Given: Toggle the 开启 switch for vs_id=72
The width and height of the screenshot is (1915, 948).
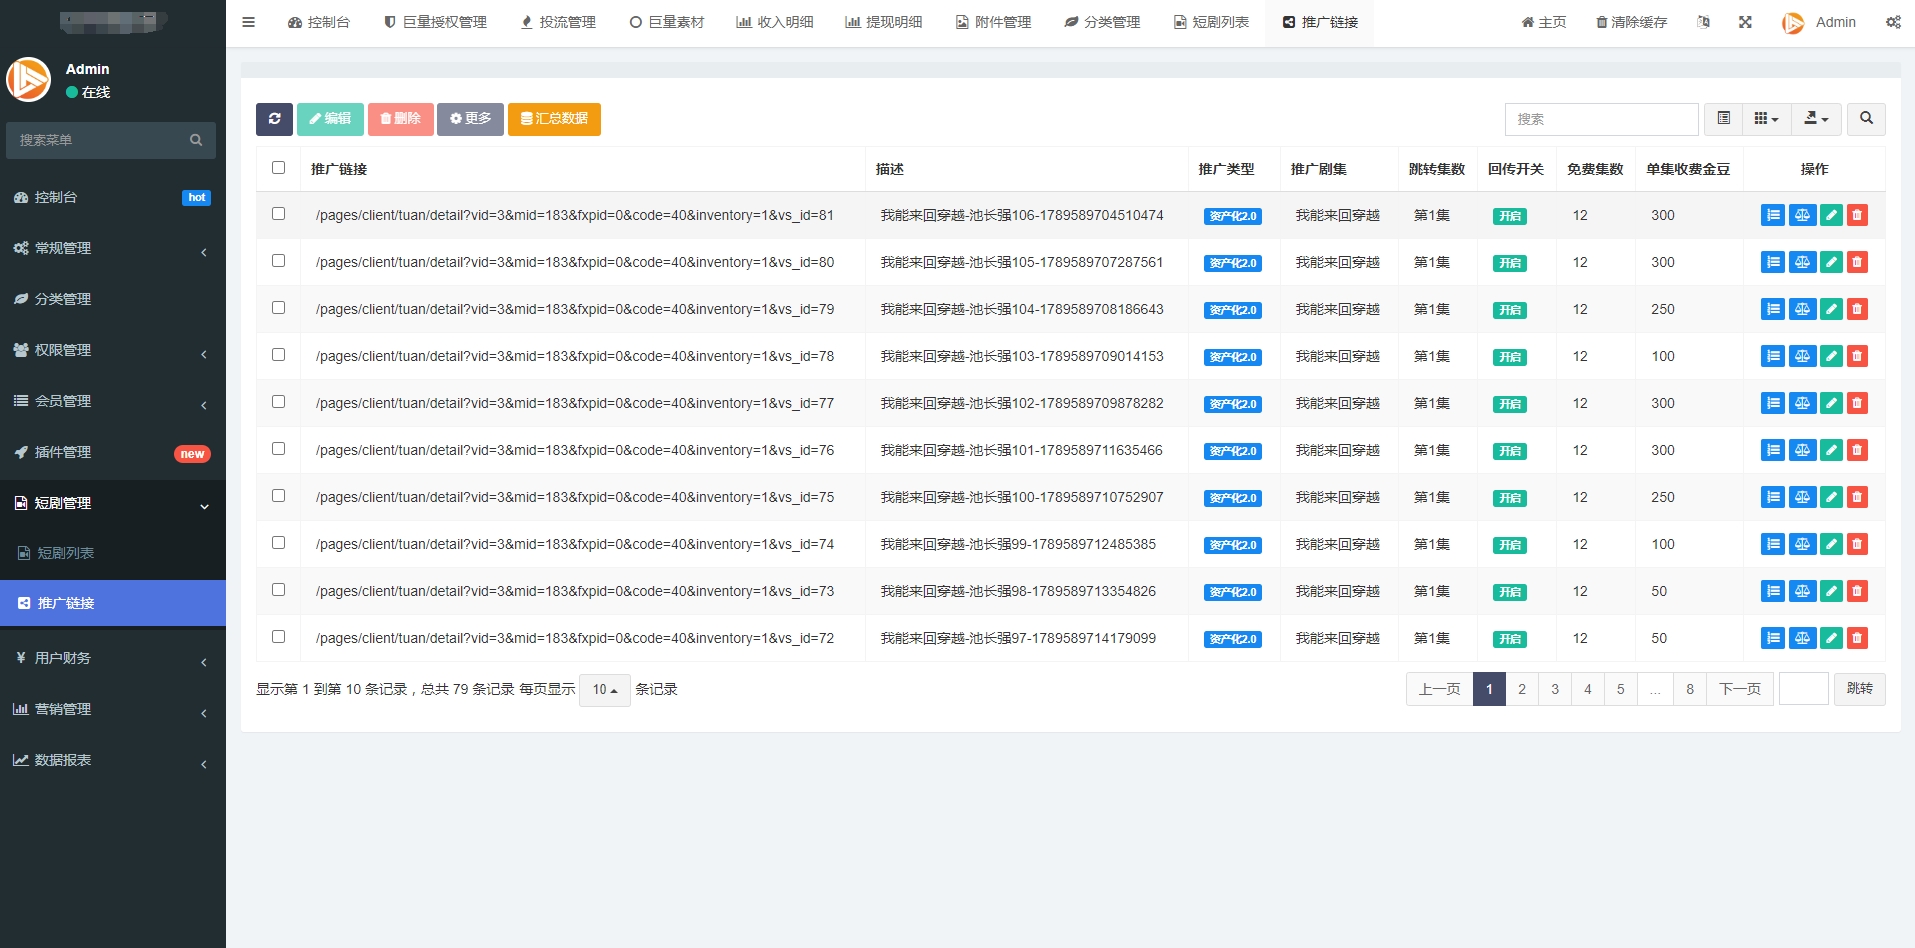Looking at the screenshot, I should (x=1509, y=639).
